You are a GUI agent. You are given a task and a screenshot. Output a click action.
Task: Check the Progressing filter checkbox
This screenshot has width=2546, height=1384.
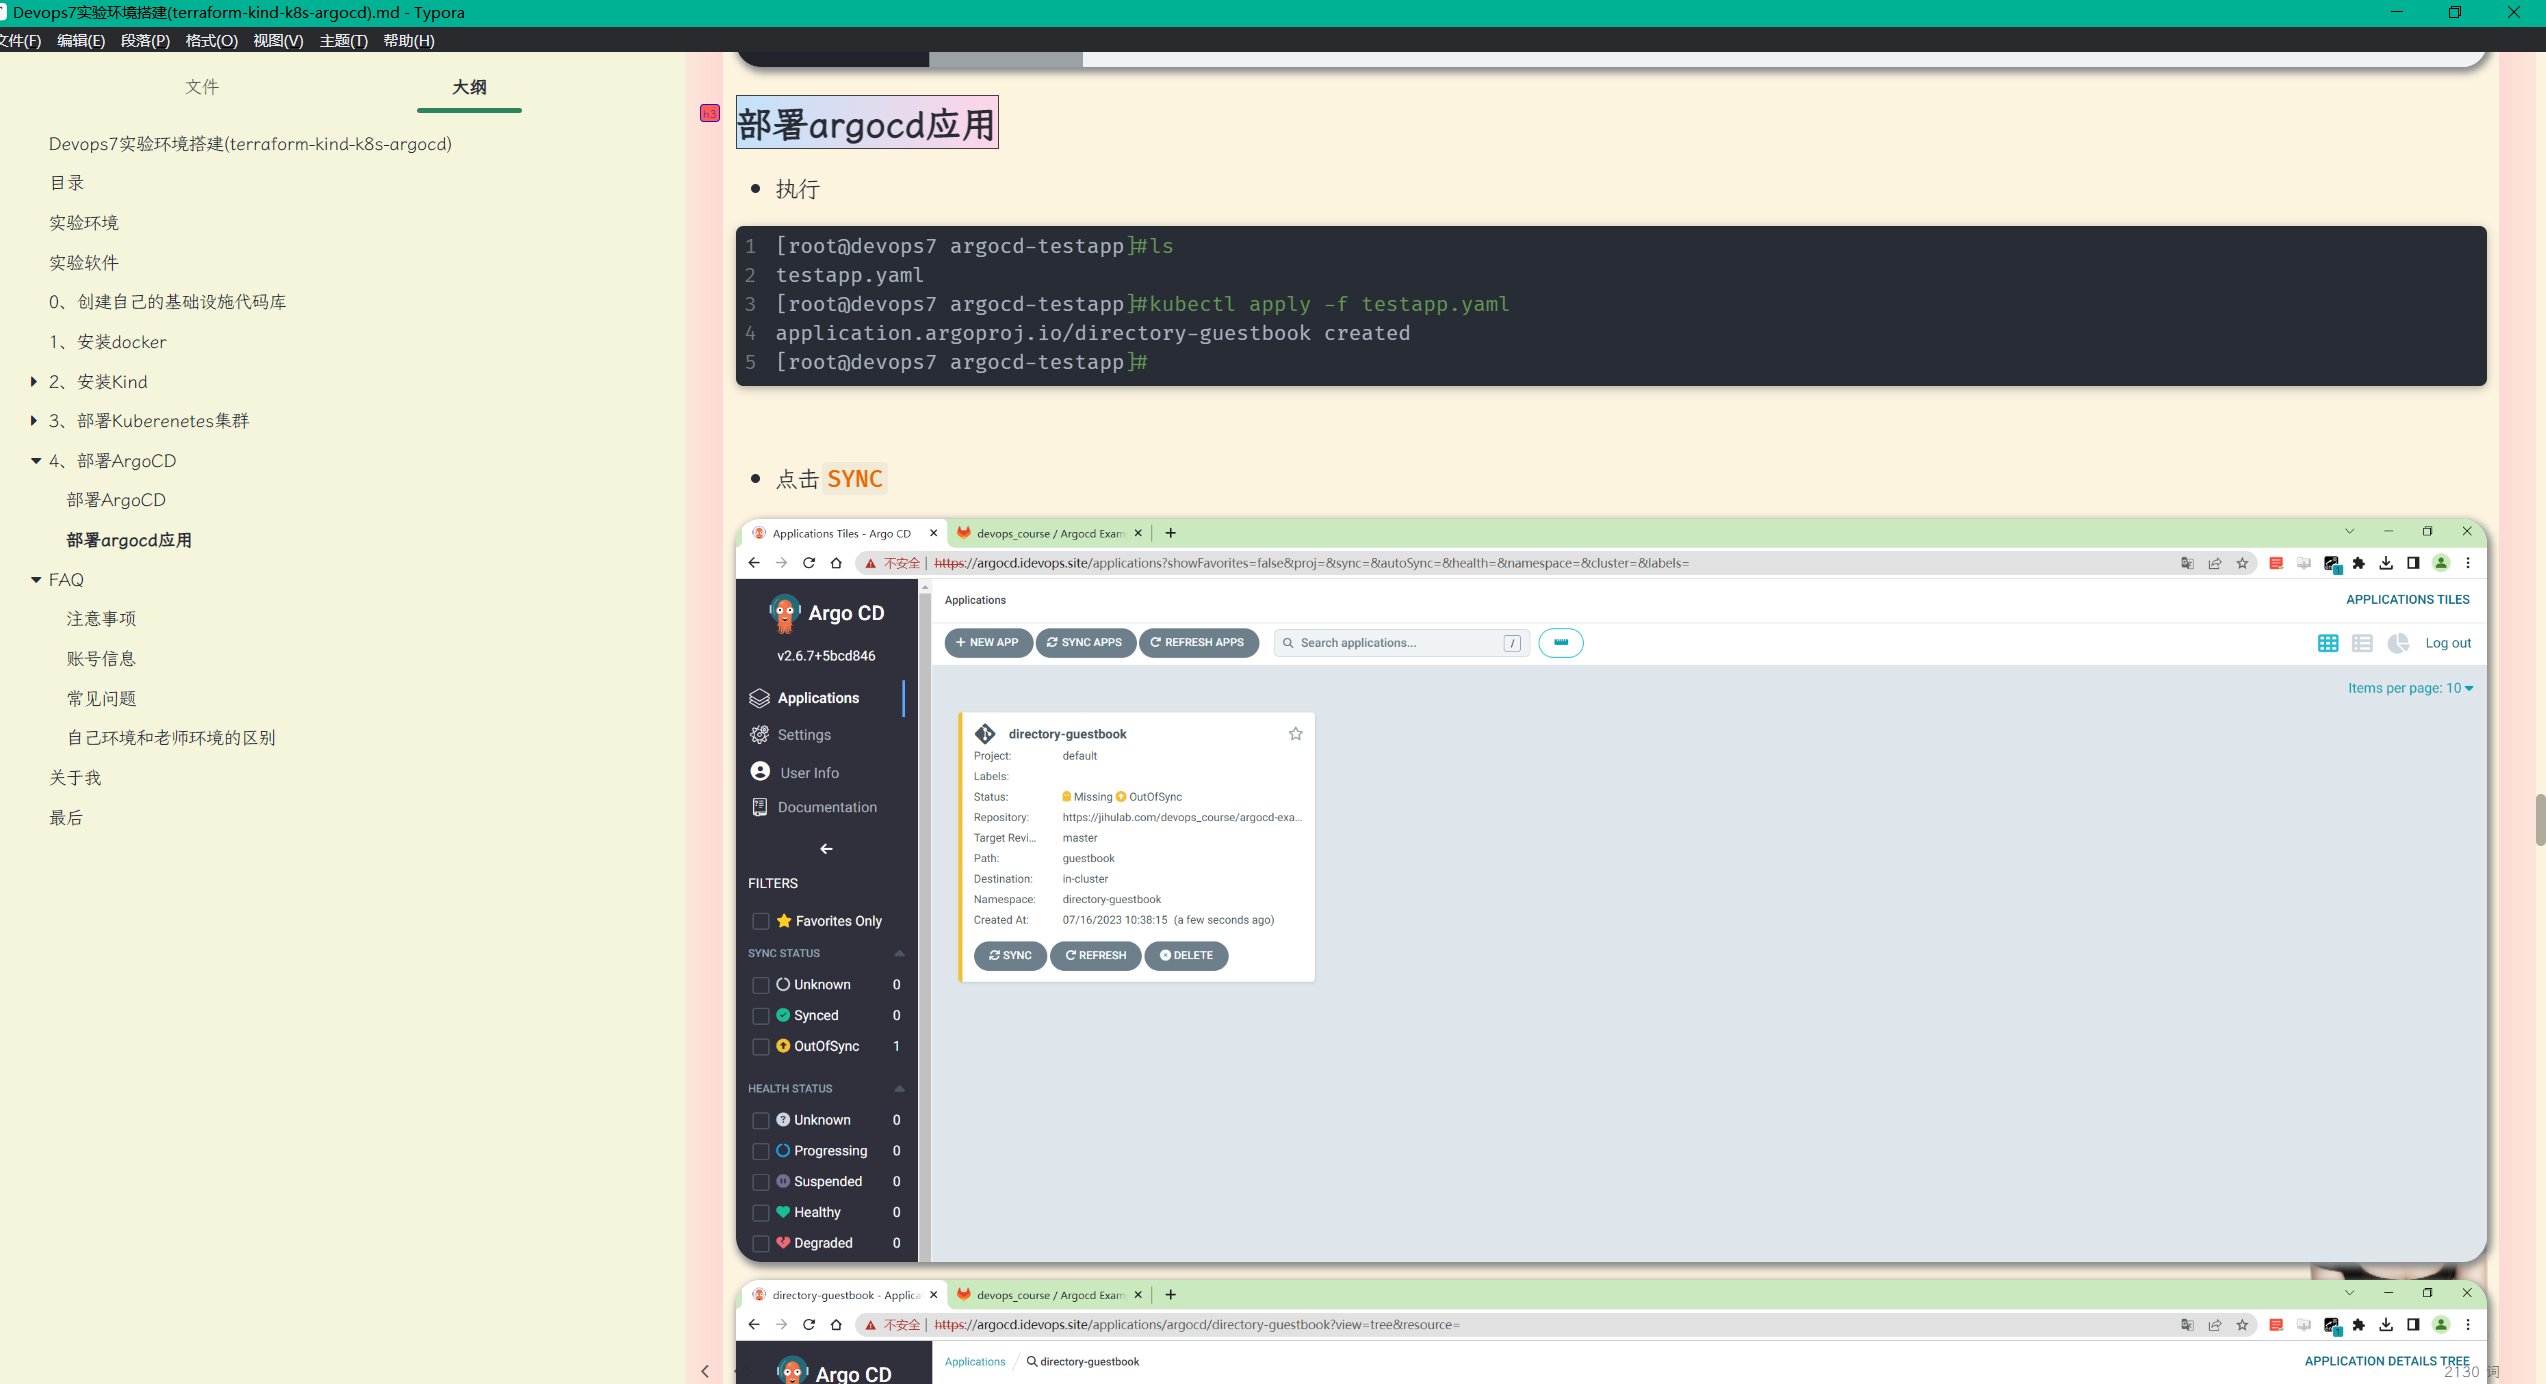pyautogui.click(x=761, y=1152)
